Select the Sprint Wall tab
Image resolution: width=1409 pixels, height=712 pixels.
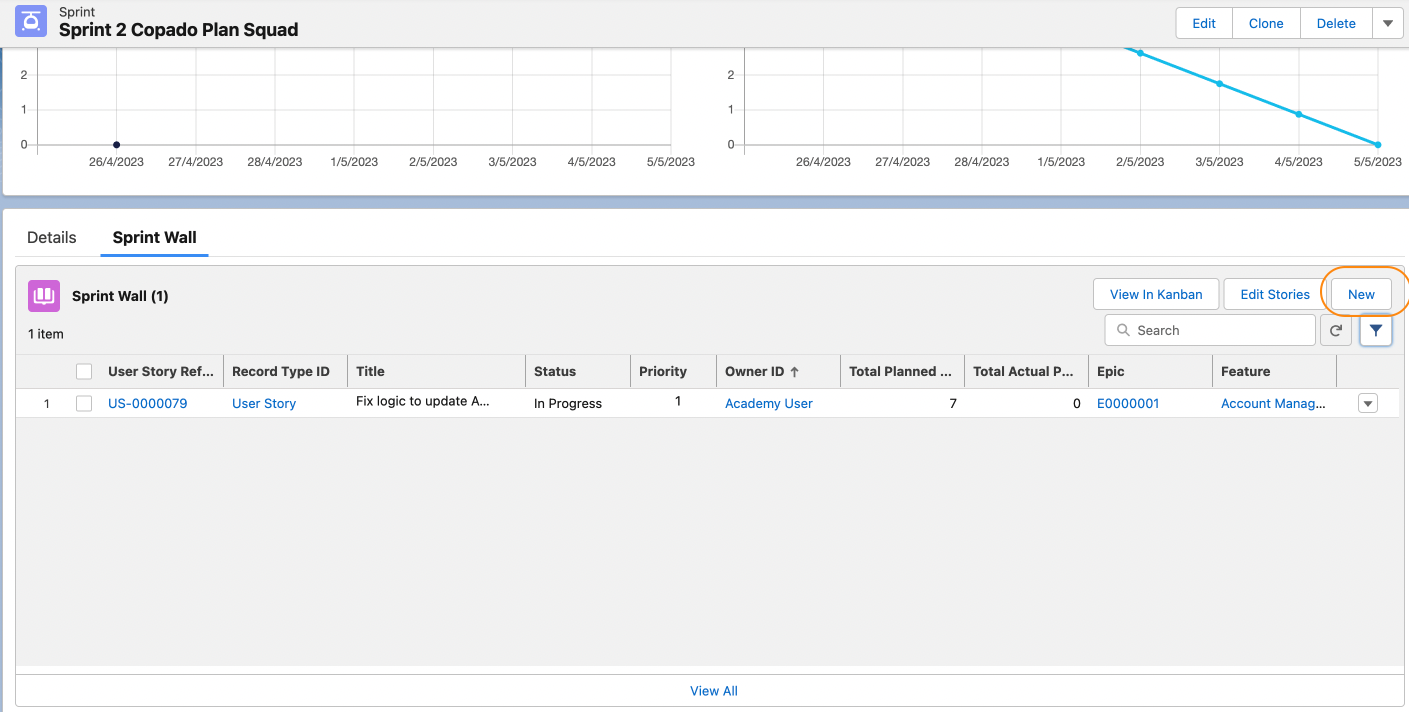point(154,237)
